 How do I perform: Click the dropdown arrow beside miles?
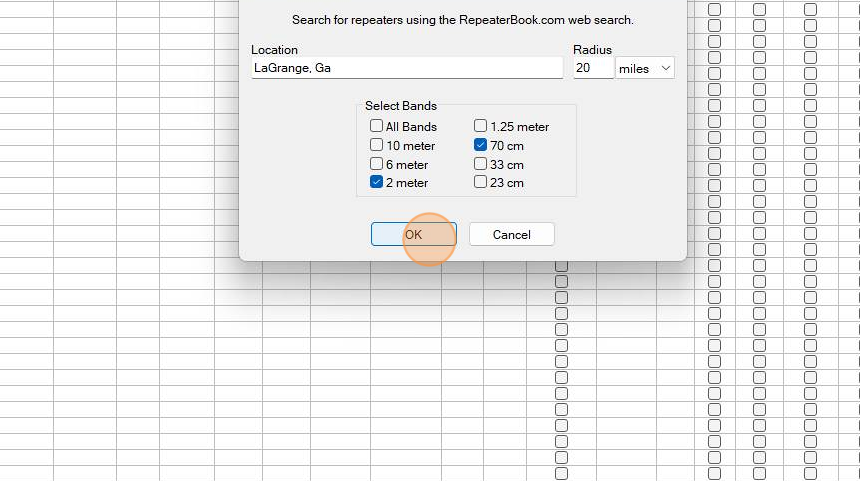pyautogui.click(x=665, y=68)
